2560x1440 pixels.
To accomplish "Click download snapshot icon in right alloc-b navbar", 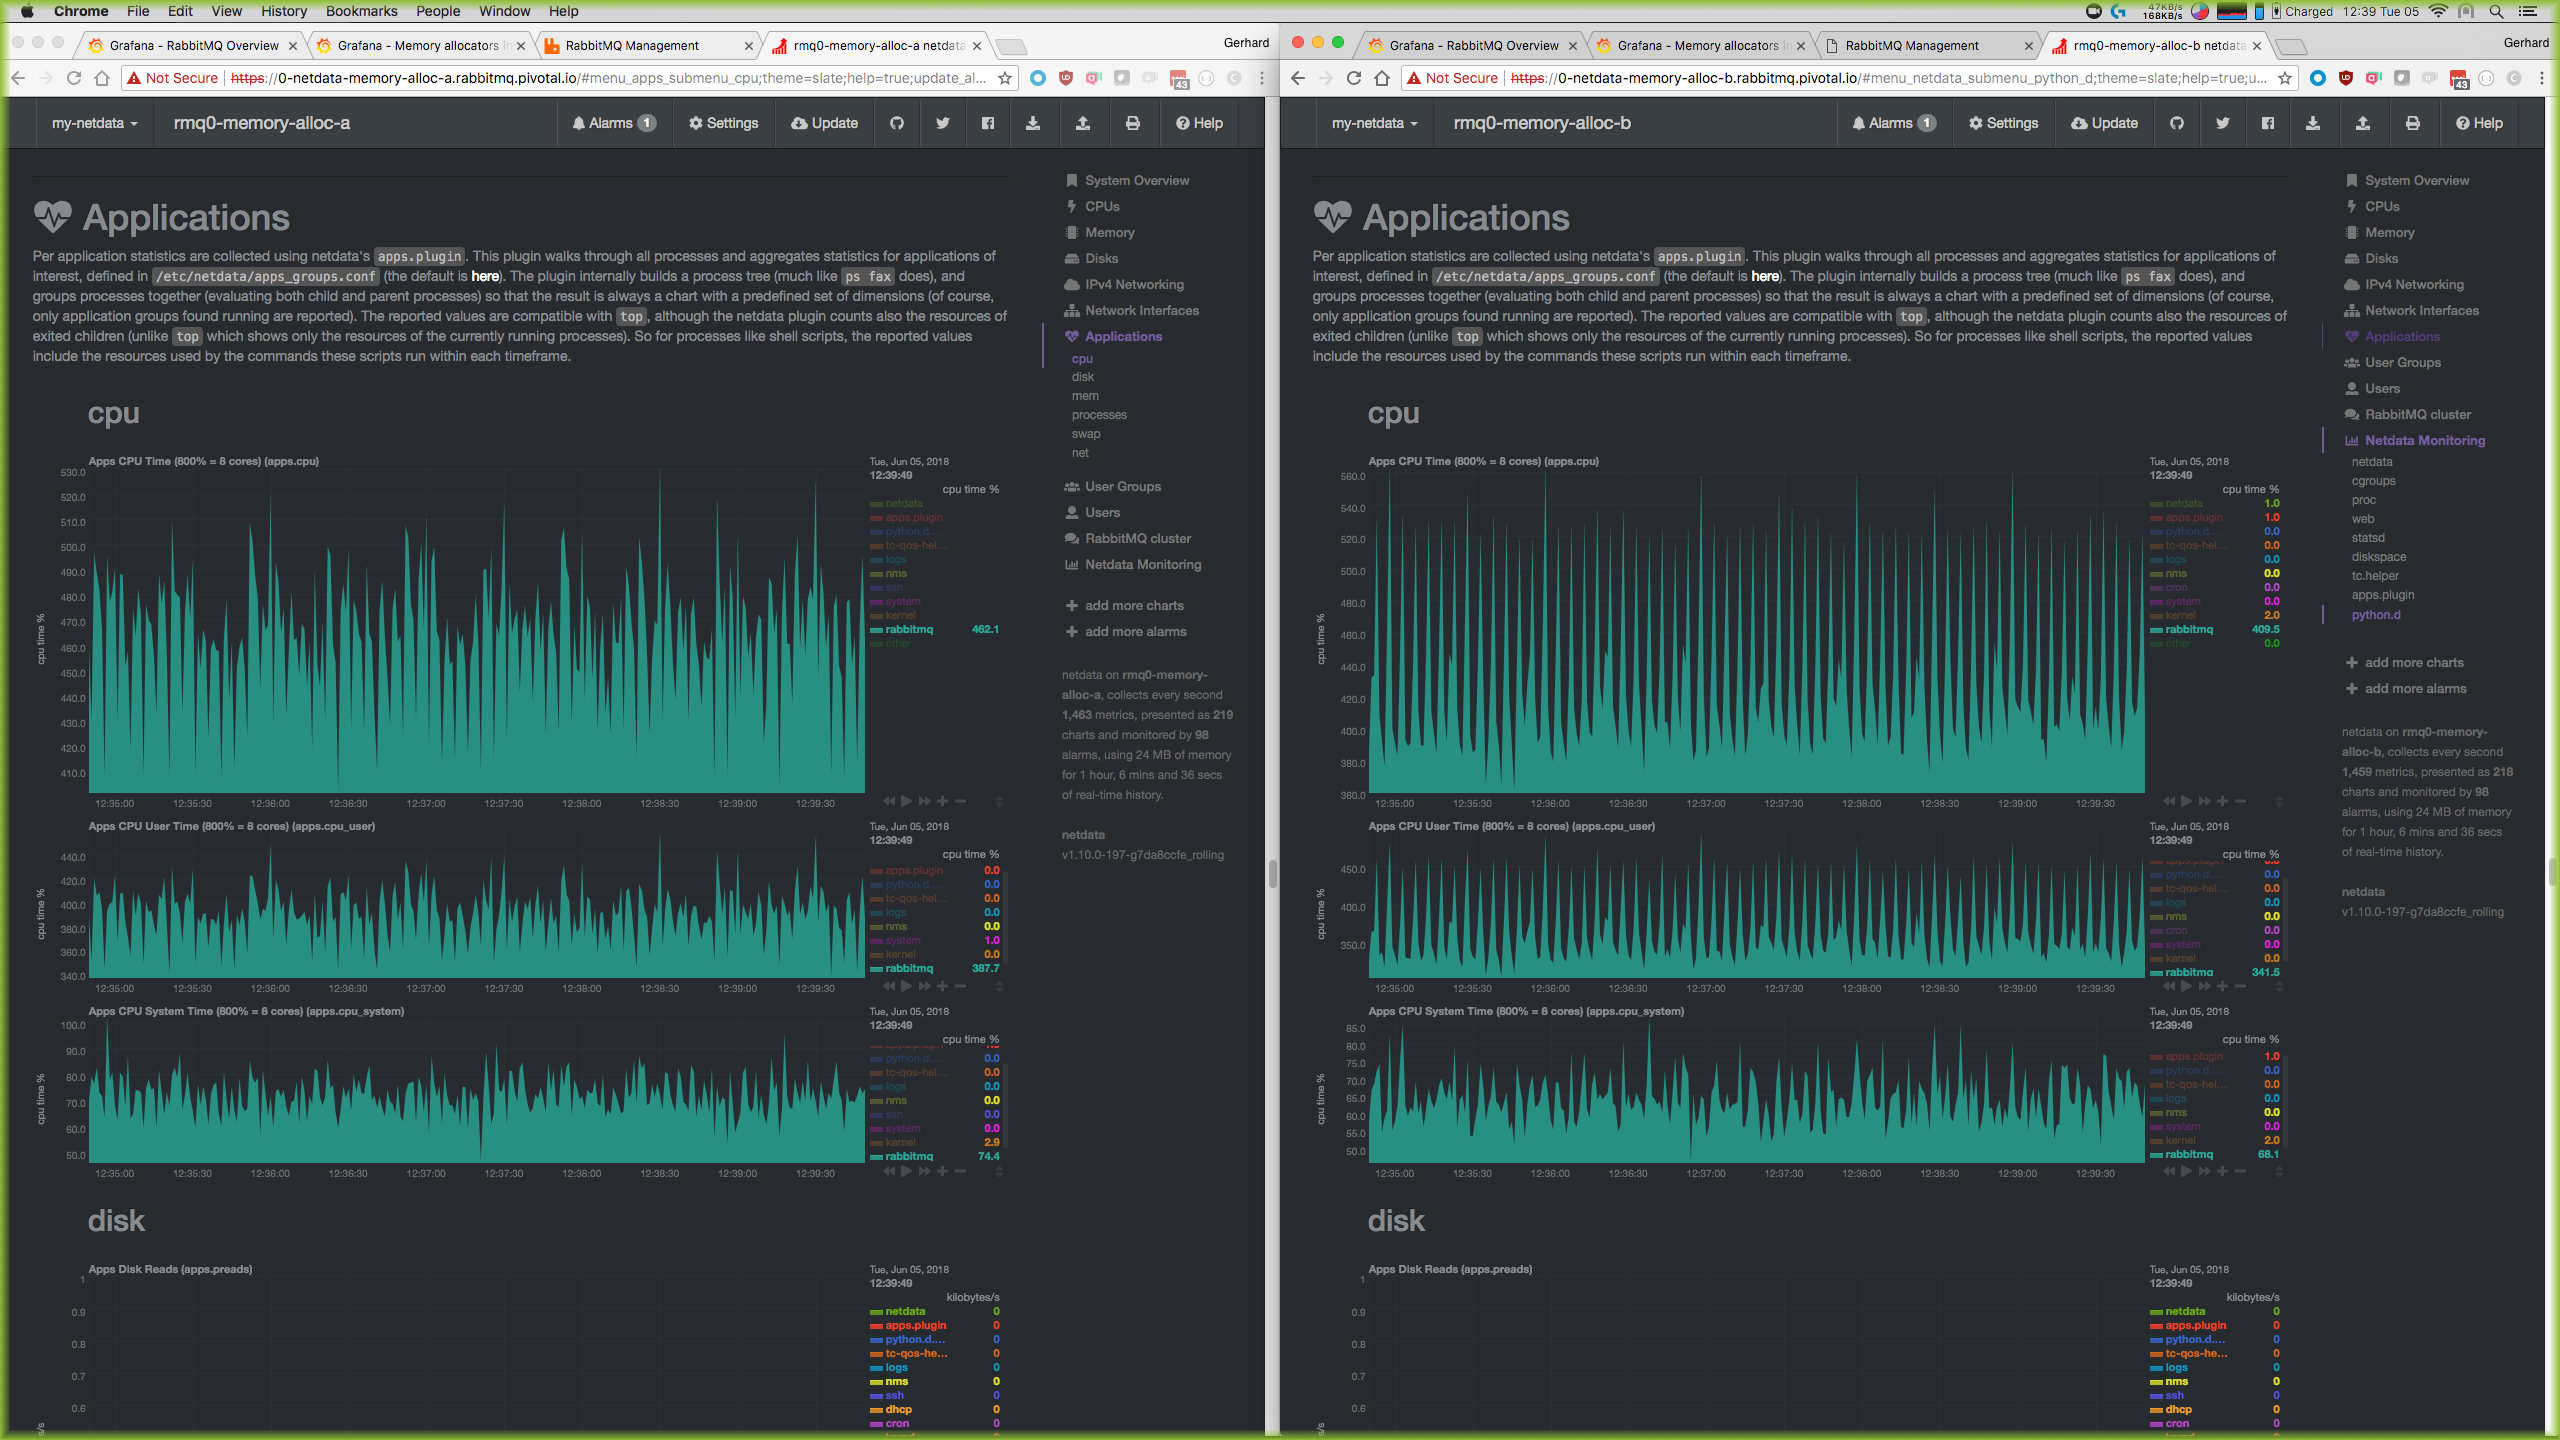I will (x=2313, y=123).
